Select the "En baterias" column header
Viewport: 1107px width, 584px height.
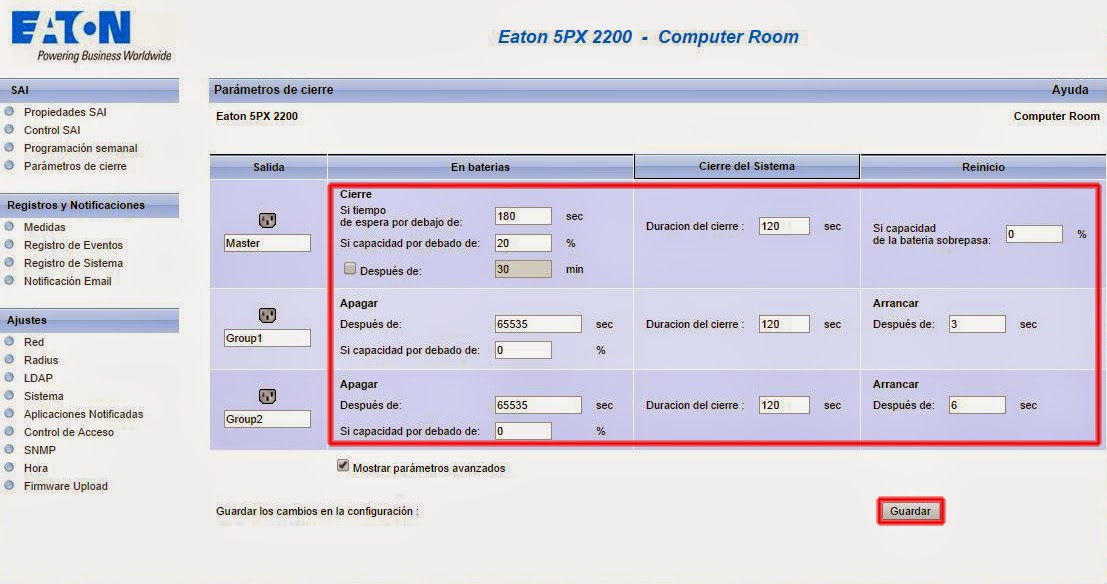point(481,166)
